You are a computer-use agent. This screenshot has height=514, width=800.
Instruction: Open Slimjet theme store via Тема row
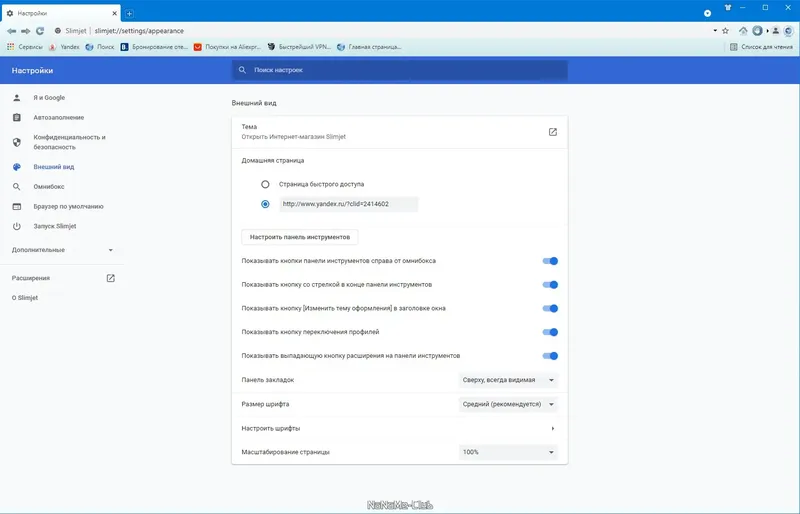pos(400,132)
